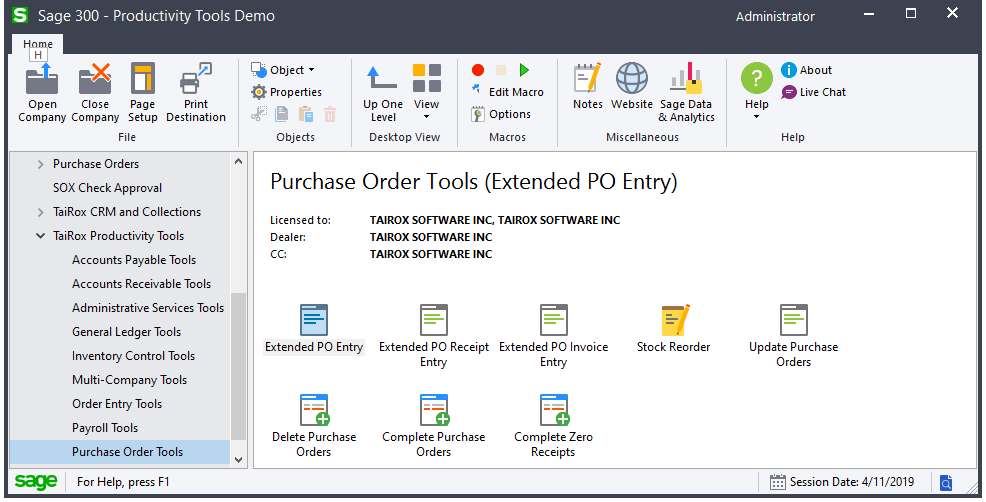Click tree scrollbar down arrow
Viewport: 986px width, 502px height.
238,459
